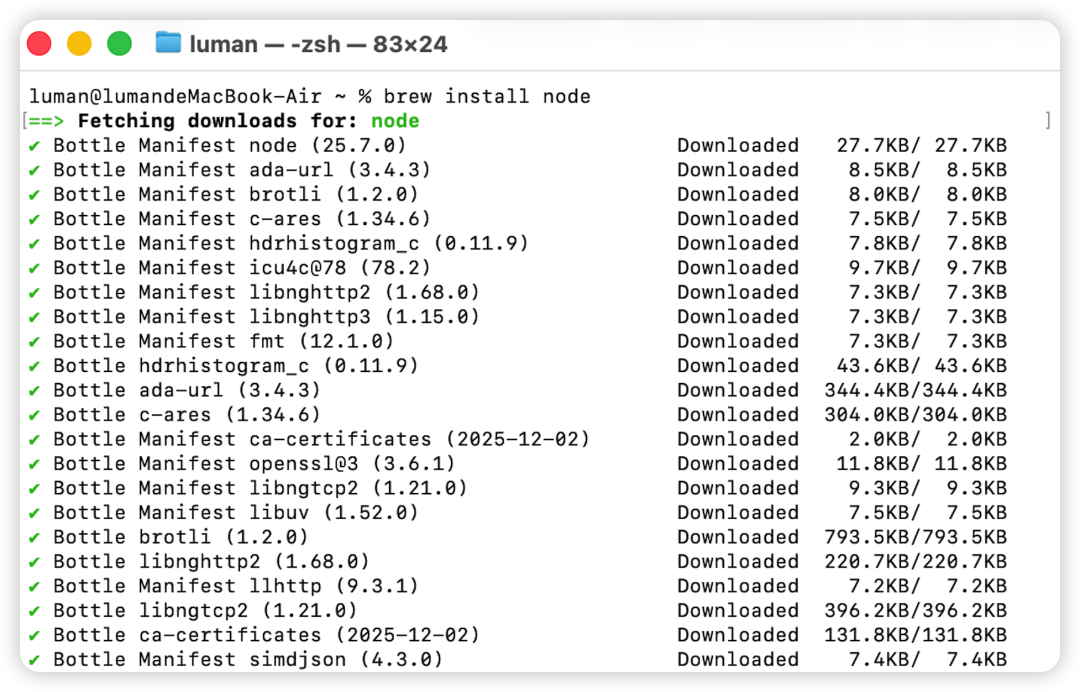
Task: Select the line "Bottle Manifest llhttp (9.3.1)"
Action: (x=236, y=585)
